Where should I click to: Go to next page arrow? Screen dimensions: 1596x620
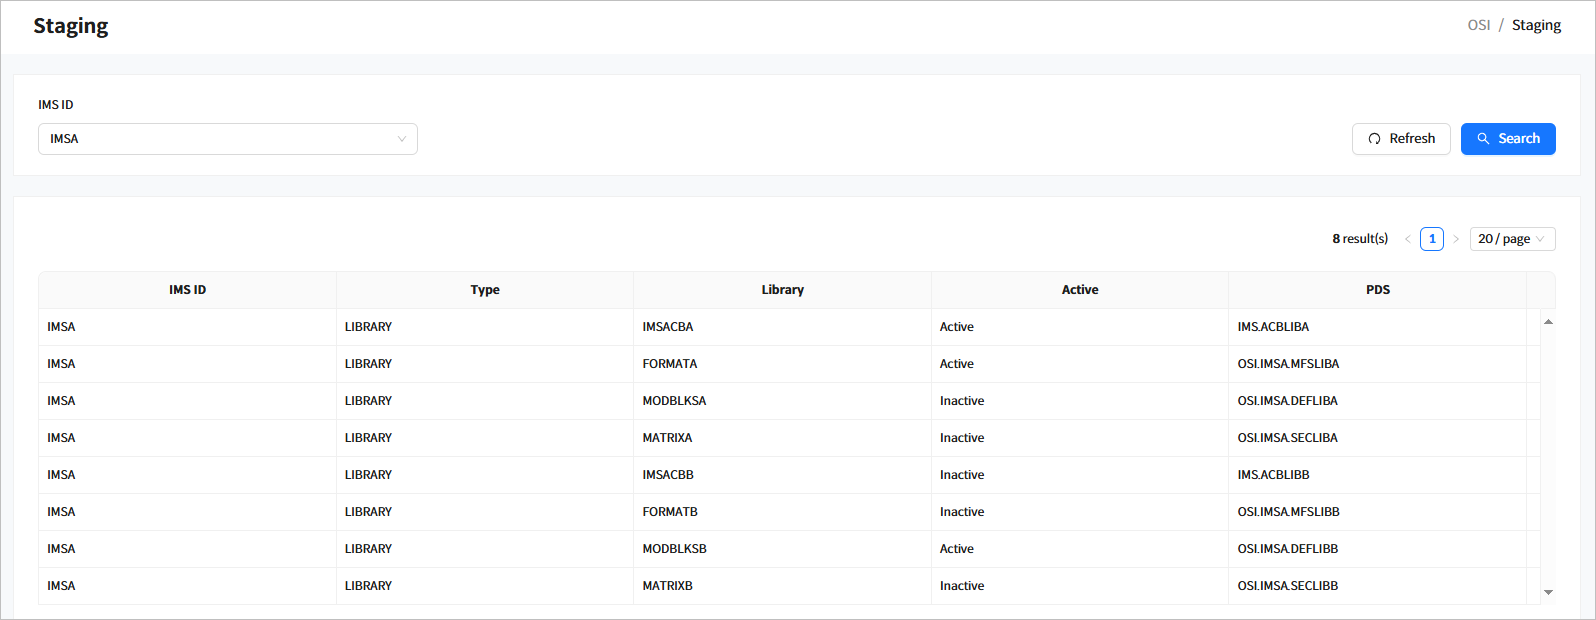1456,239
